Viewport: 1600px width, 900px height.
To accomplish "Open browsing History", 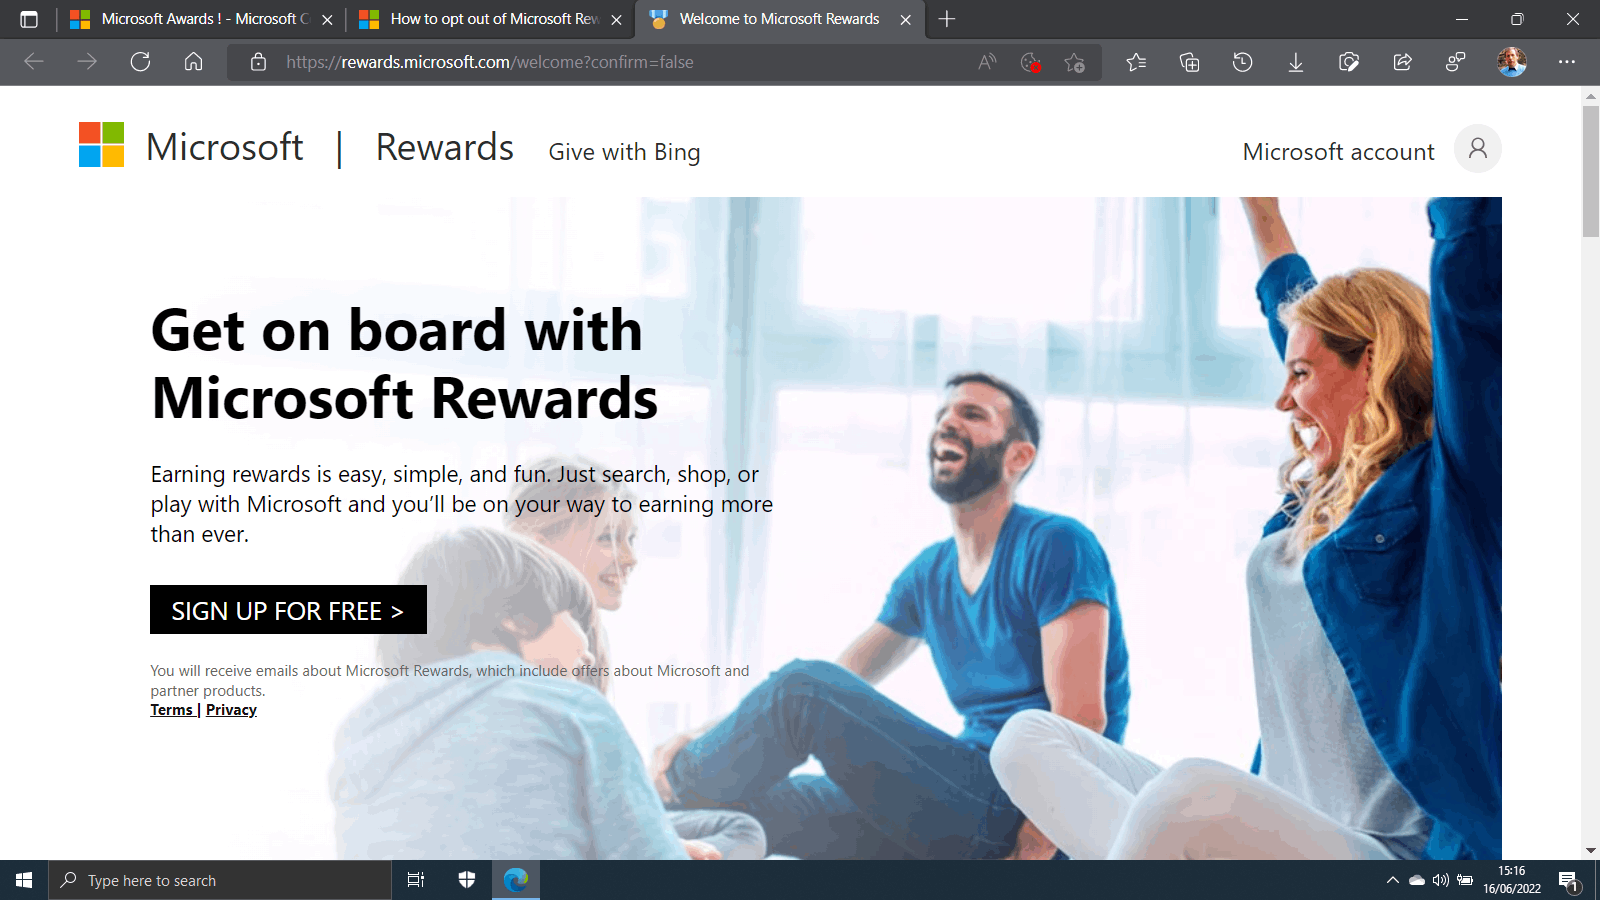I will [1242, 62].
